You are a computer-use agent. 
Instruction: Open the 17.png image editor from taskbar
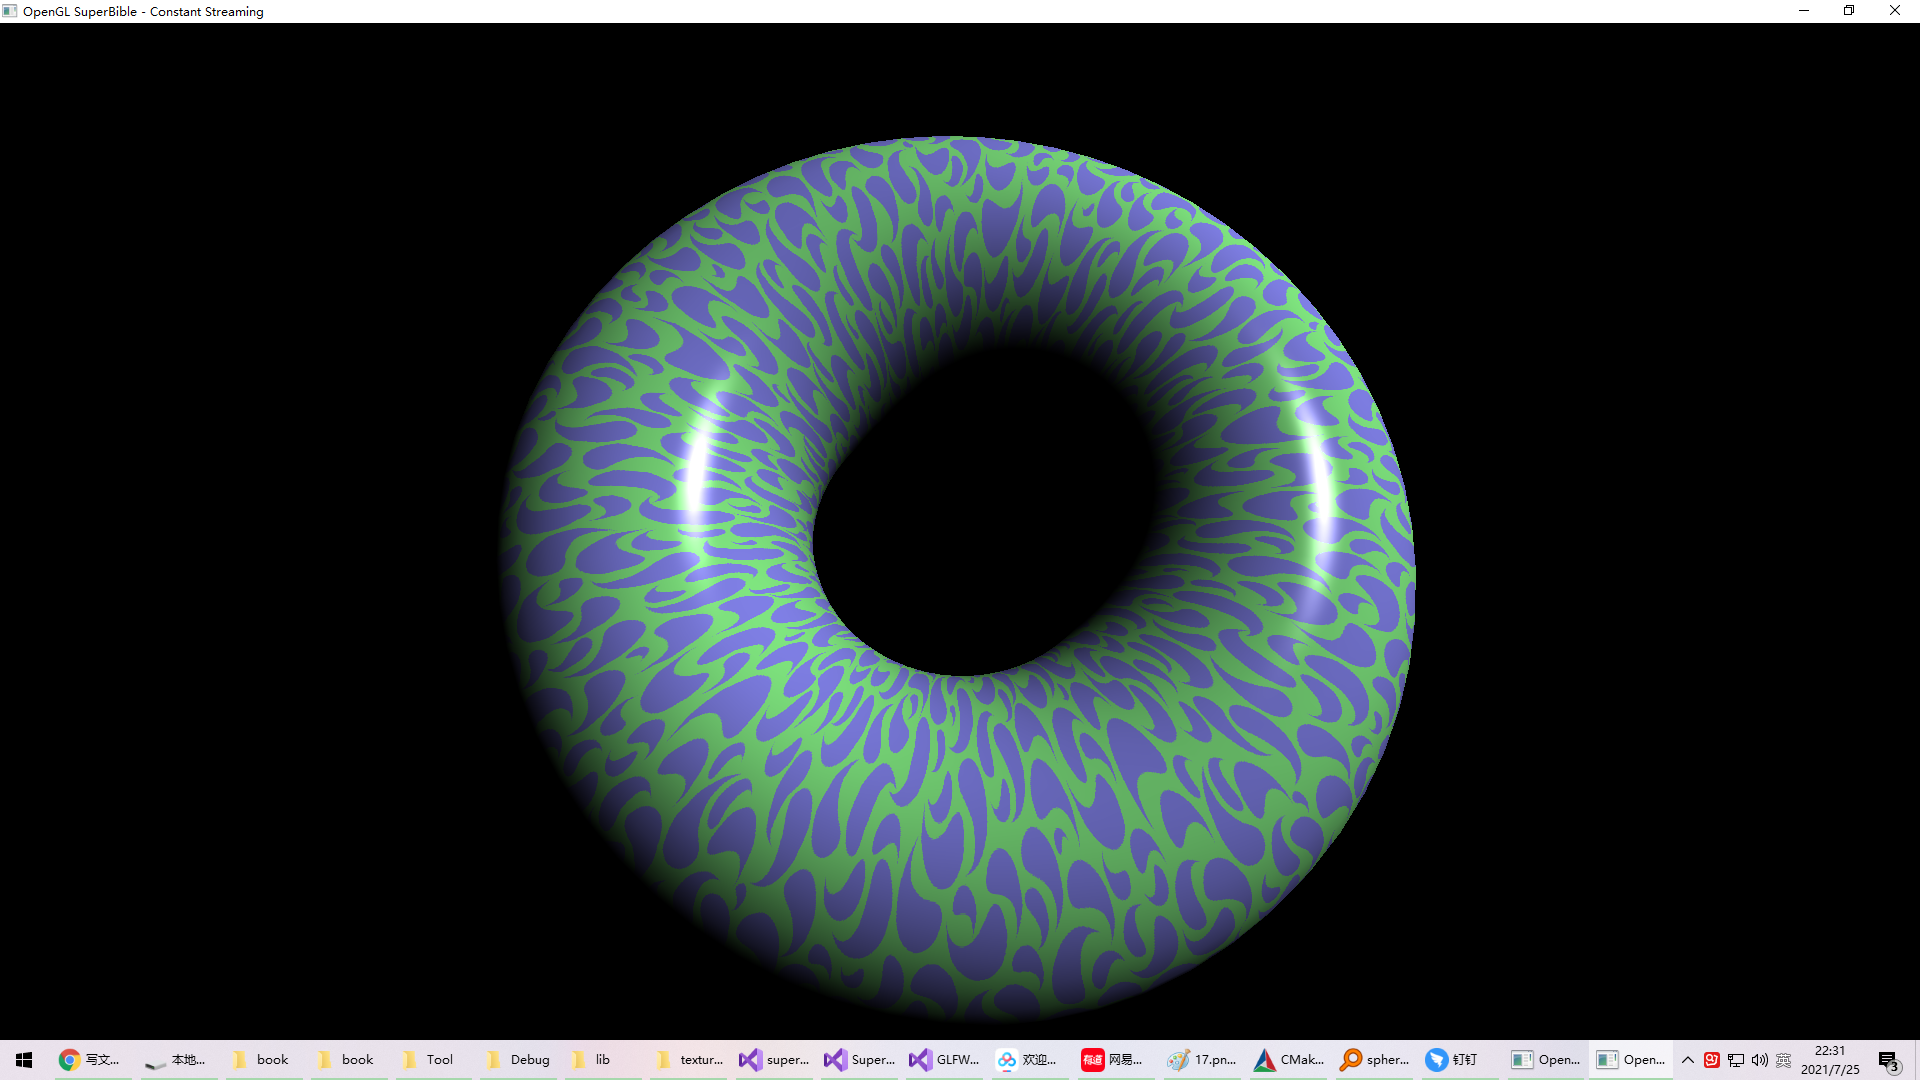click(x=1200, y=1059)
